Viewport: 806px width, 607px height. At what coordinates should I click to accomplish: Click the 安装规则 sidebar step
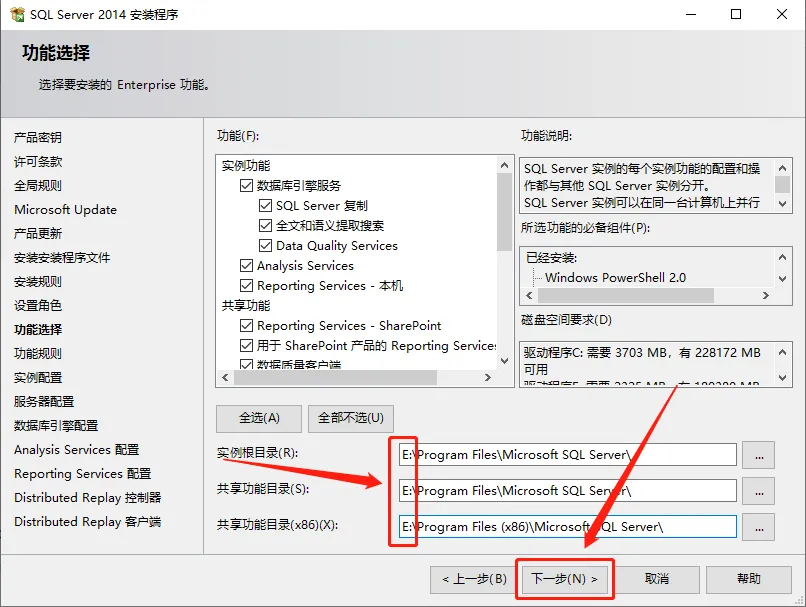(38, 282)
